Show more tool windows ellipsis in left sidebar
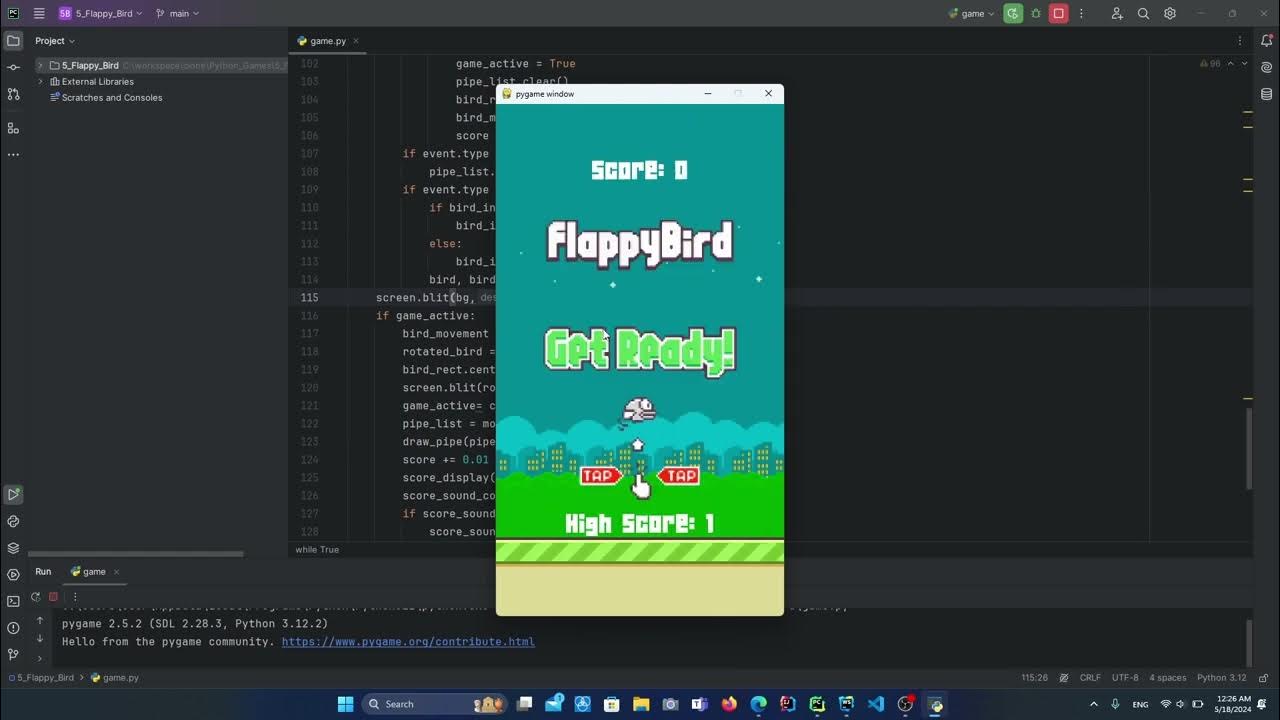 (13, 155)
